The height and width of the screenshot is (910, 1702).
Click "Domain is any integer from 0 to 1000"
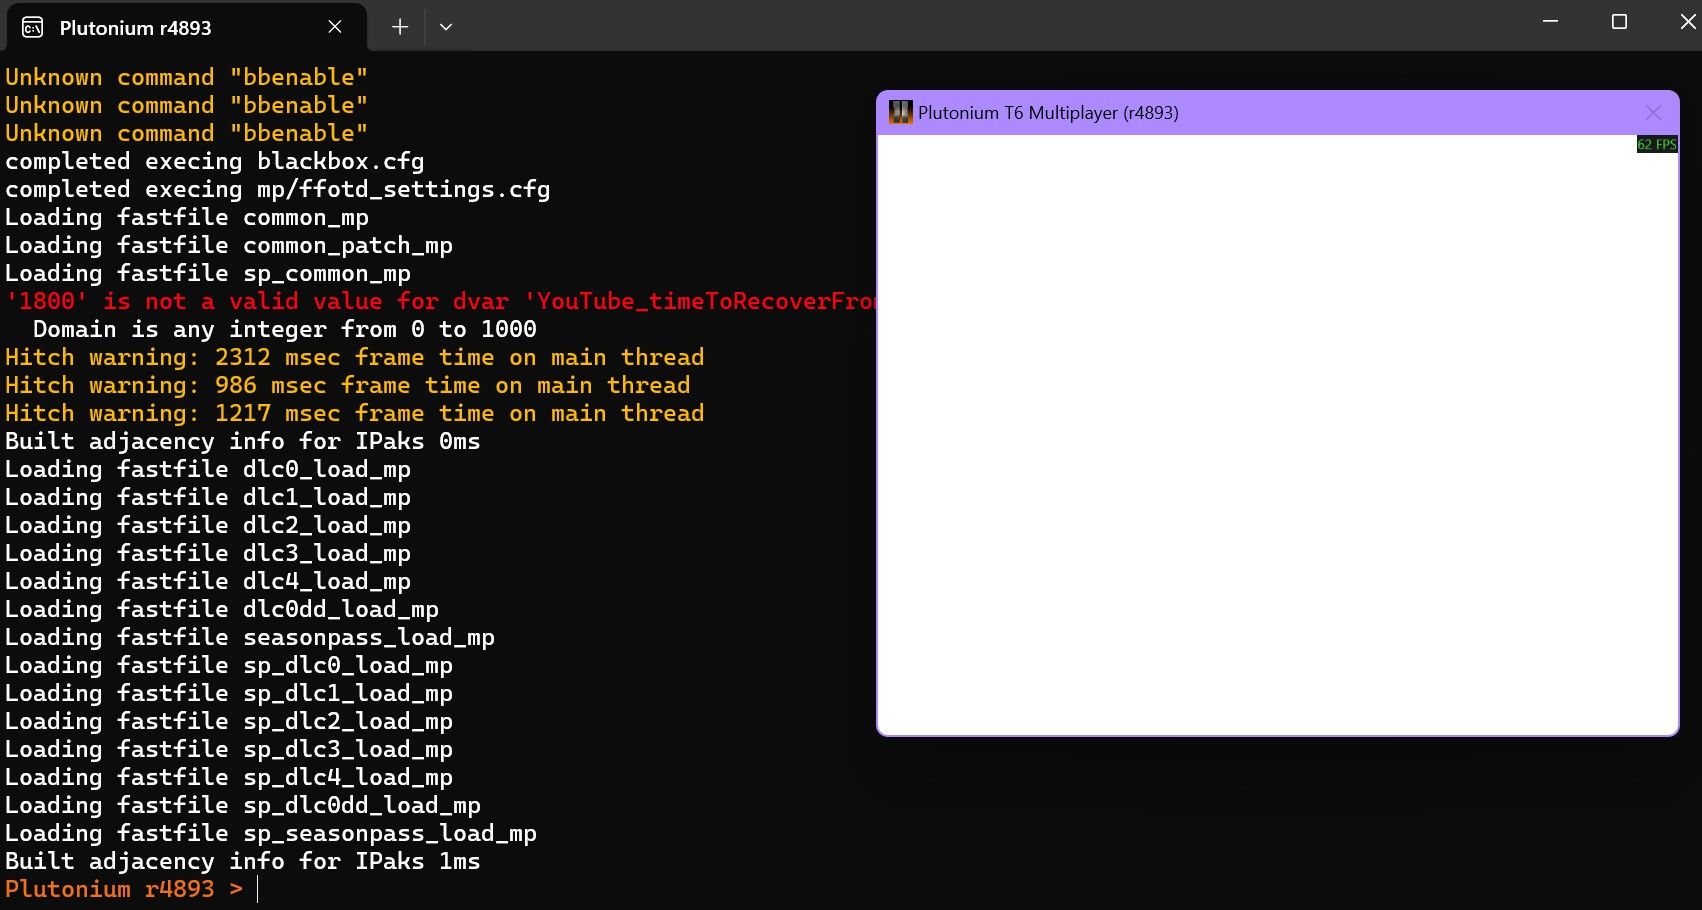(x=284, y=329)
